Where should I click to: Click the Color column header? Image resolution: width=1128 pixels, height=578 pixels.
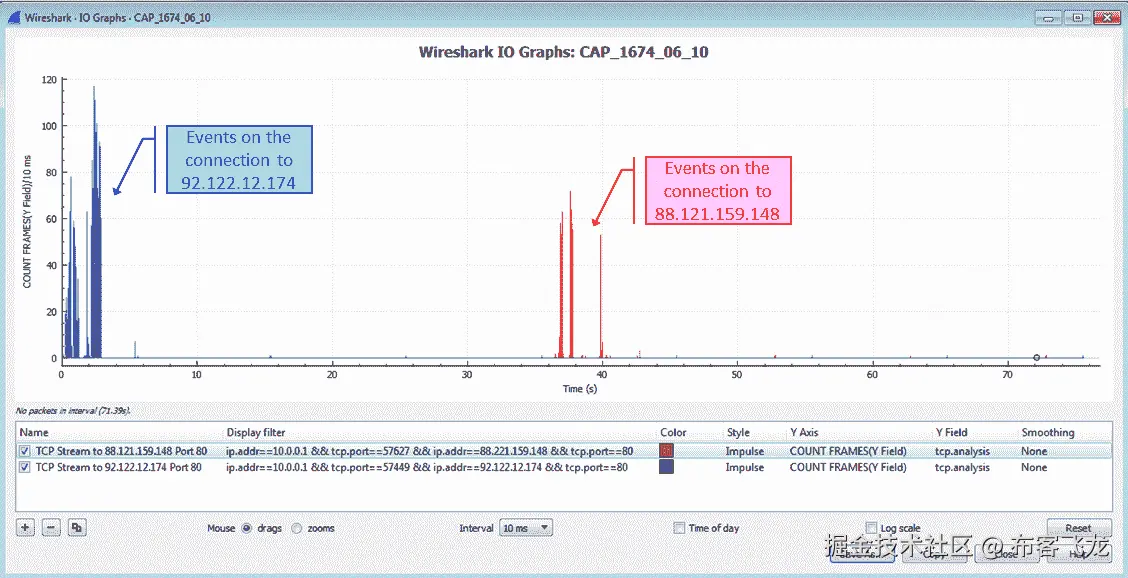click(673, 433)
